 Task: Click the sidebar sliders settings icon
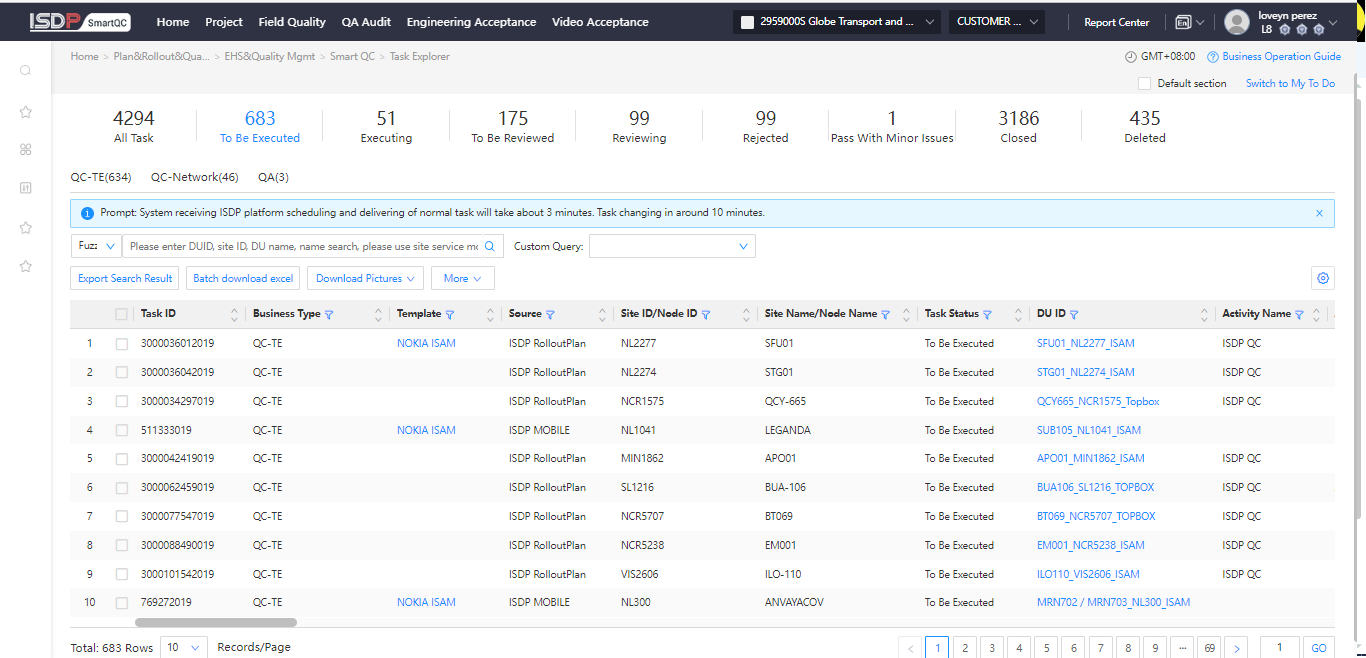click(x=26, y=188)
